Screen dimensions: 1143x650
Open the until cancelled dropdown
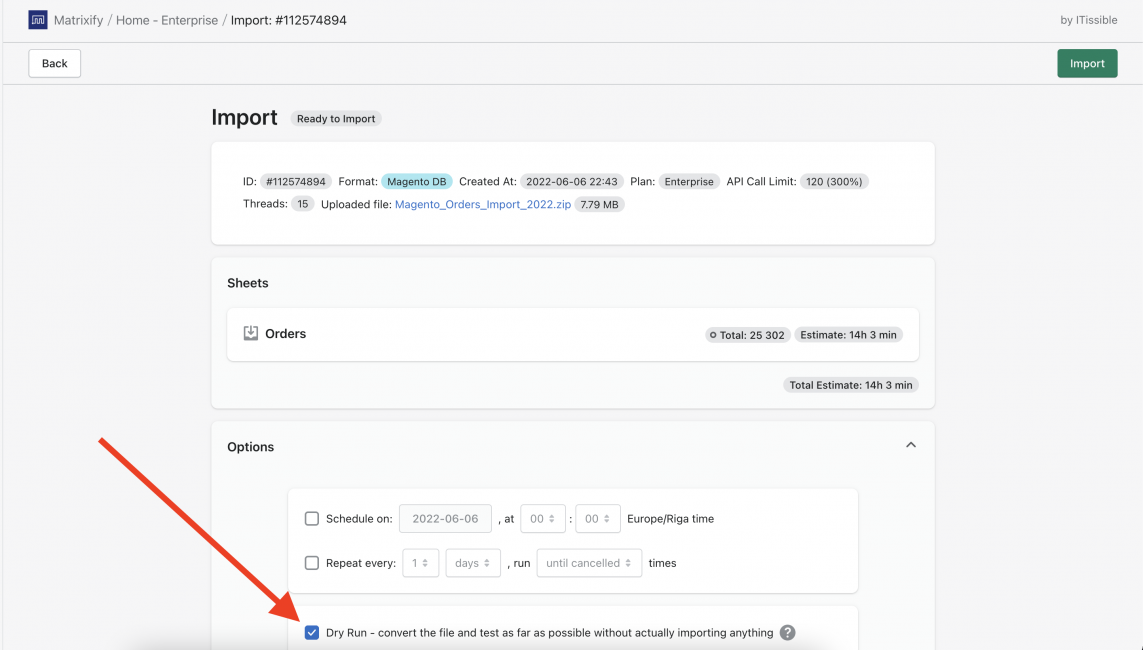(589, 562)
